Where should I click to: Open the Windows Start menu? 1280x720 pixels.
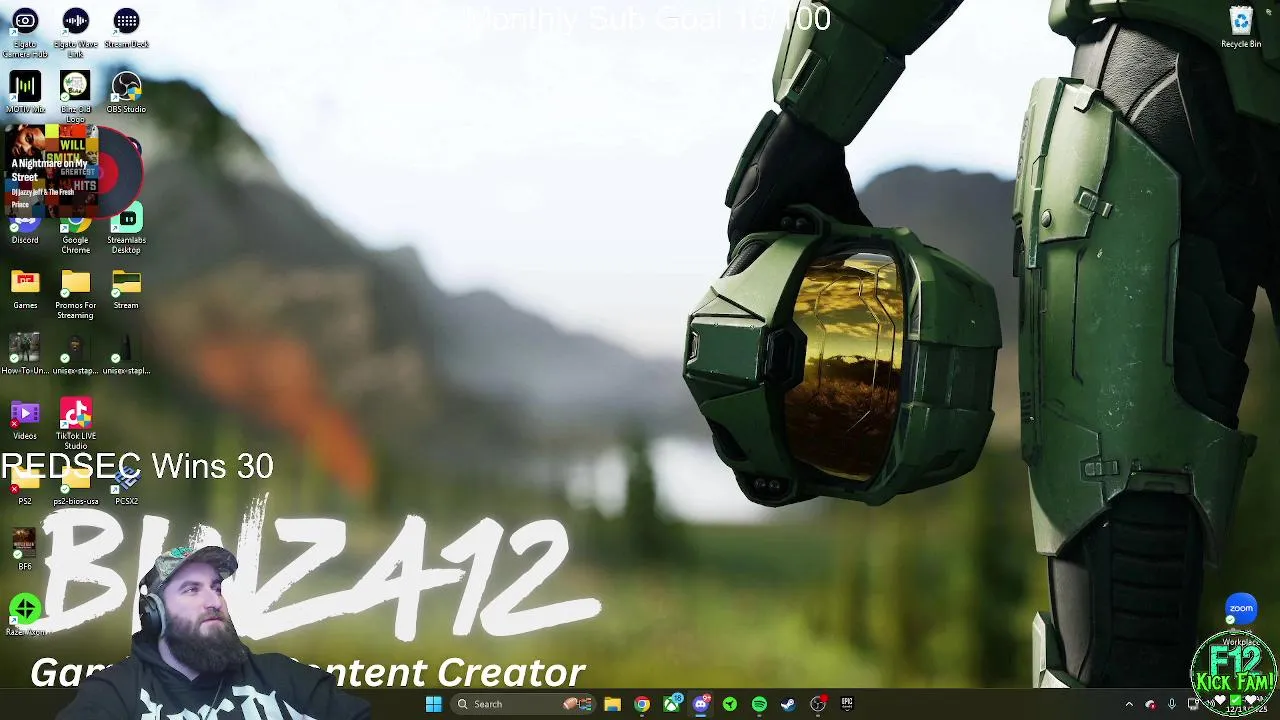tap(433, 704)
